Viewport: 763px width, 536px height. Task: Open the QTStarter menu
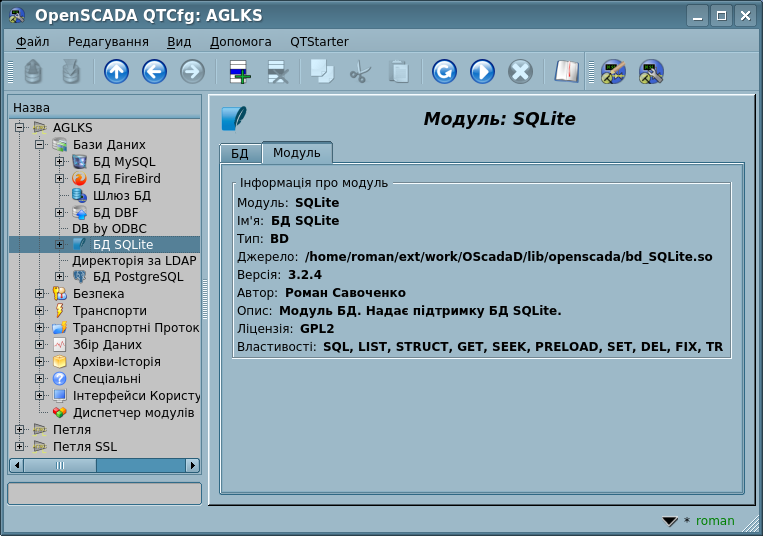[319, 42]
